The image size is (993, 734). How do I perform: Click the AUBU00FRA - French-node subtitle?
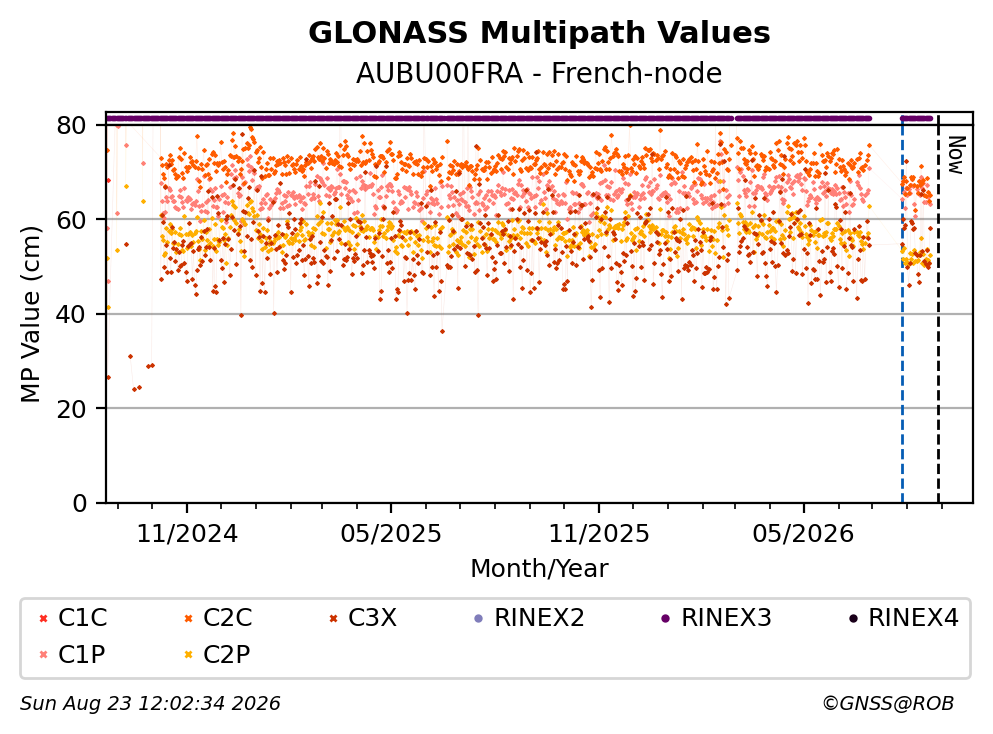tap(539, 73)
